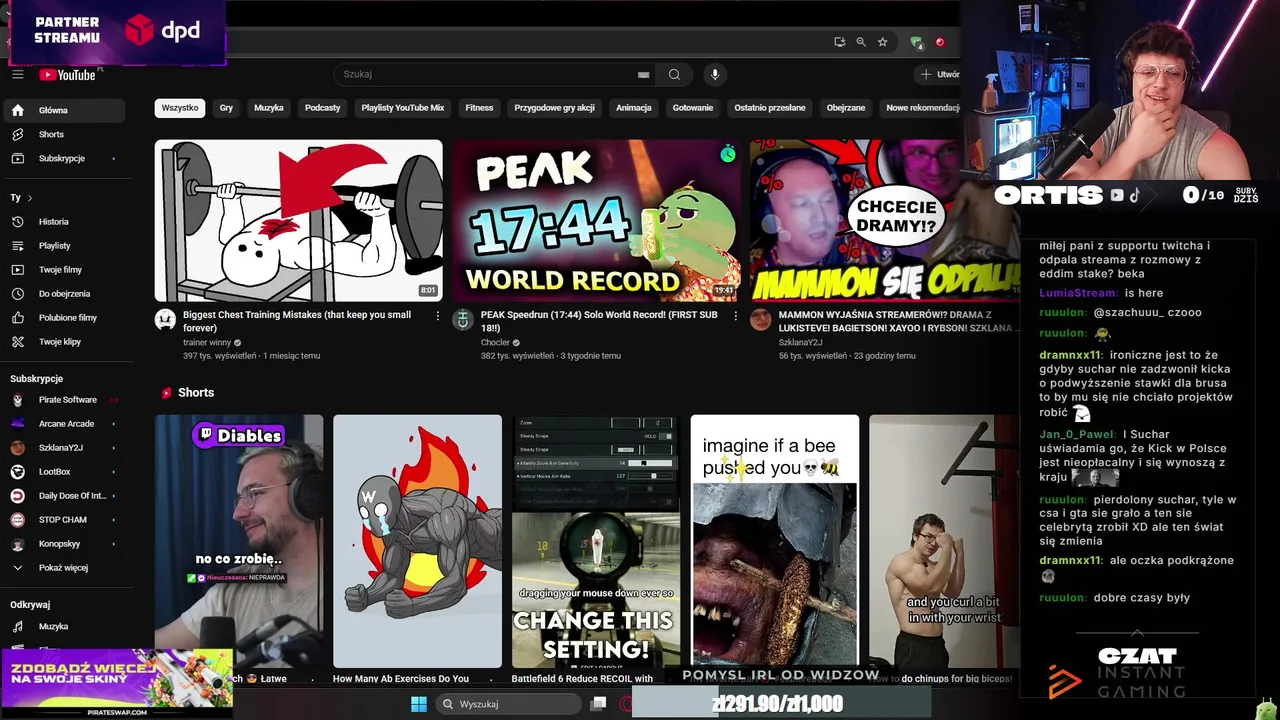
Task: Open Arcane Arcade channel subscription
Action: (63, 424)
